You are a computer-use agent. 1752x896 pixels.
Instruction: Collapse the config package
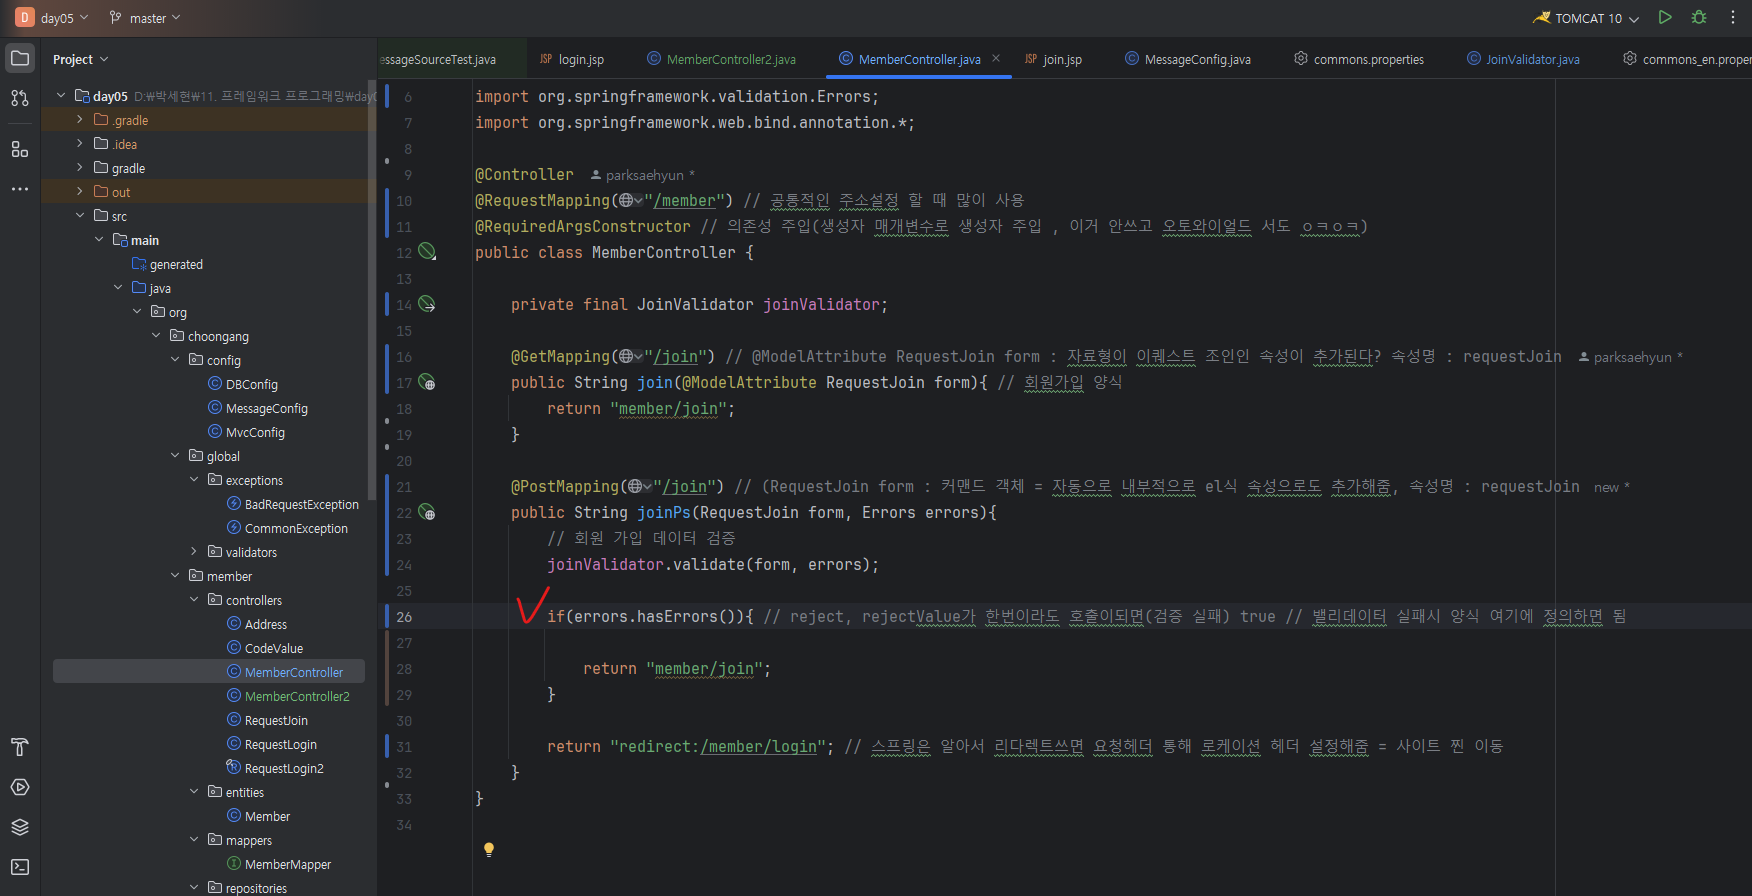[x=175, y=360]
